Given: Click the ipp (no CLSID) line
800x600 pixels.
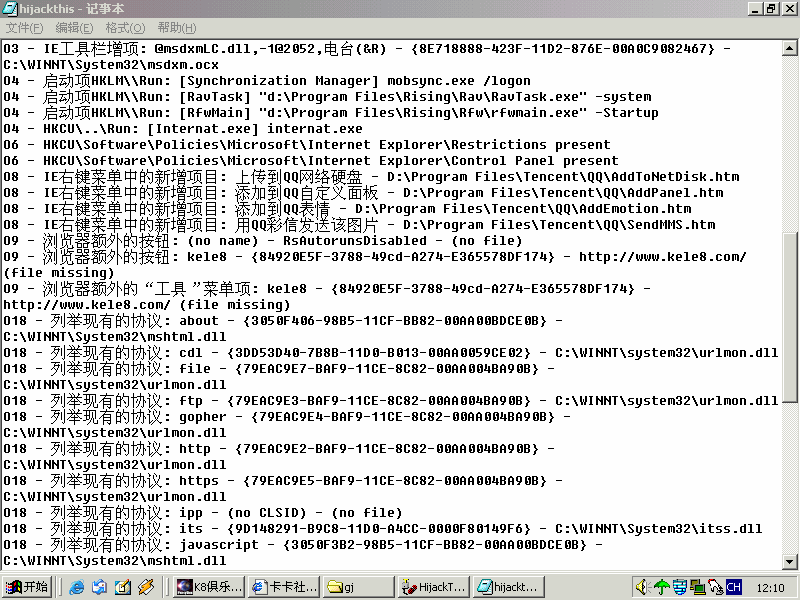Looking at the screenshot, I should click(x=203, y=513).
